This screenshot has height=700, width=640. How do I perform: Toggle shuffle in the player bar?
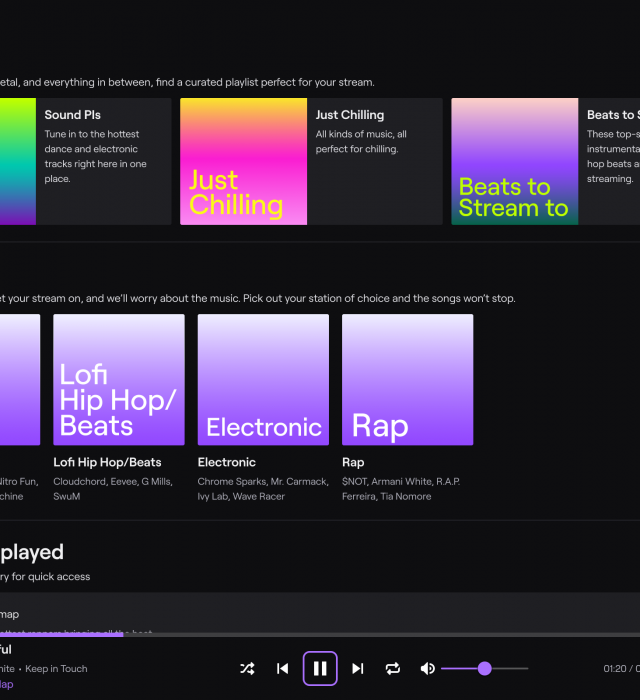248,668
